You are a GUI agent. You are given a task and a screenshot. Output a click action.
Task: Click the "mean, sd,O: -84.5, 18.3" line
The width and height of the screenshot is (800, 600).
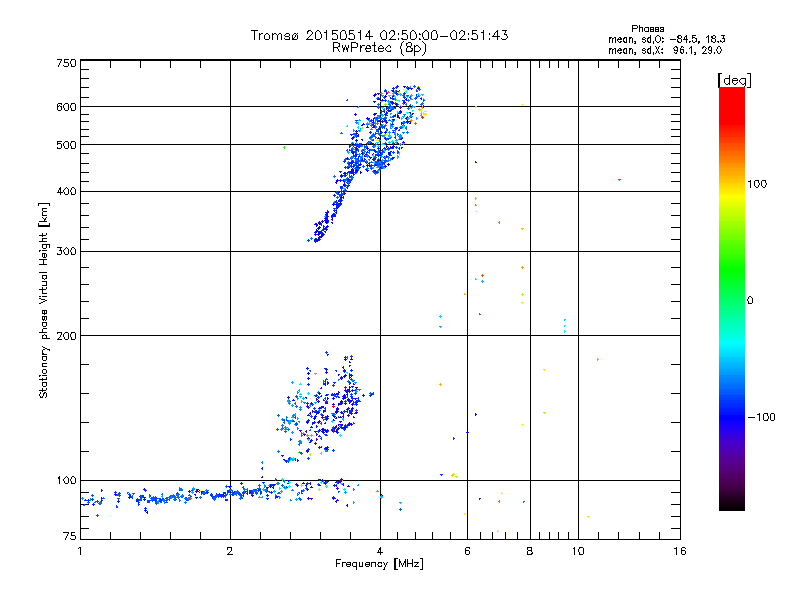(666, 39)
